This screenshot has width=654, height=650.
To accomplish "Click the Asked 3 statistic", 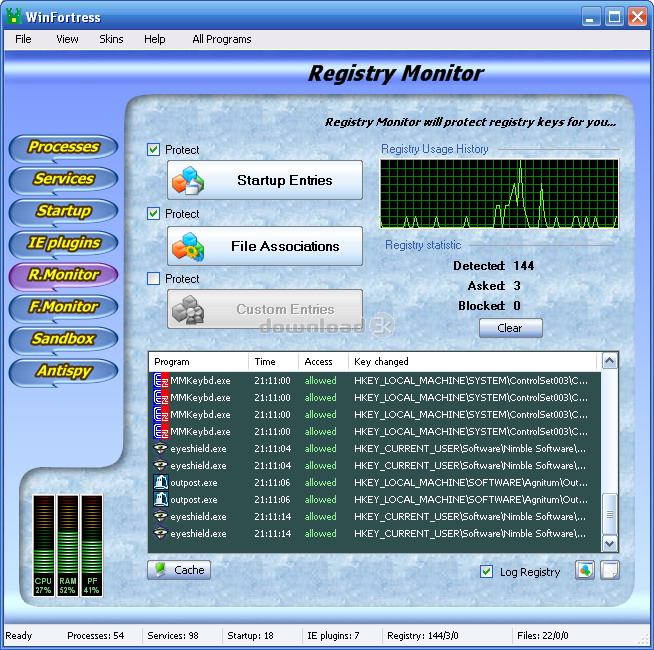I will [x=494, y=286].
